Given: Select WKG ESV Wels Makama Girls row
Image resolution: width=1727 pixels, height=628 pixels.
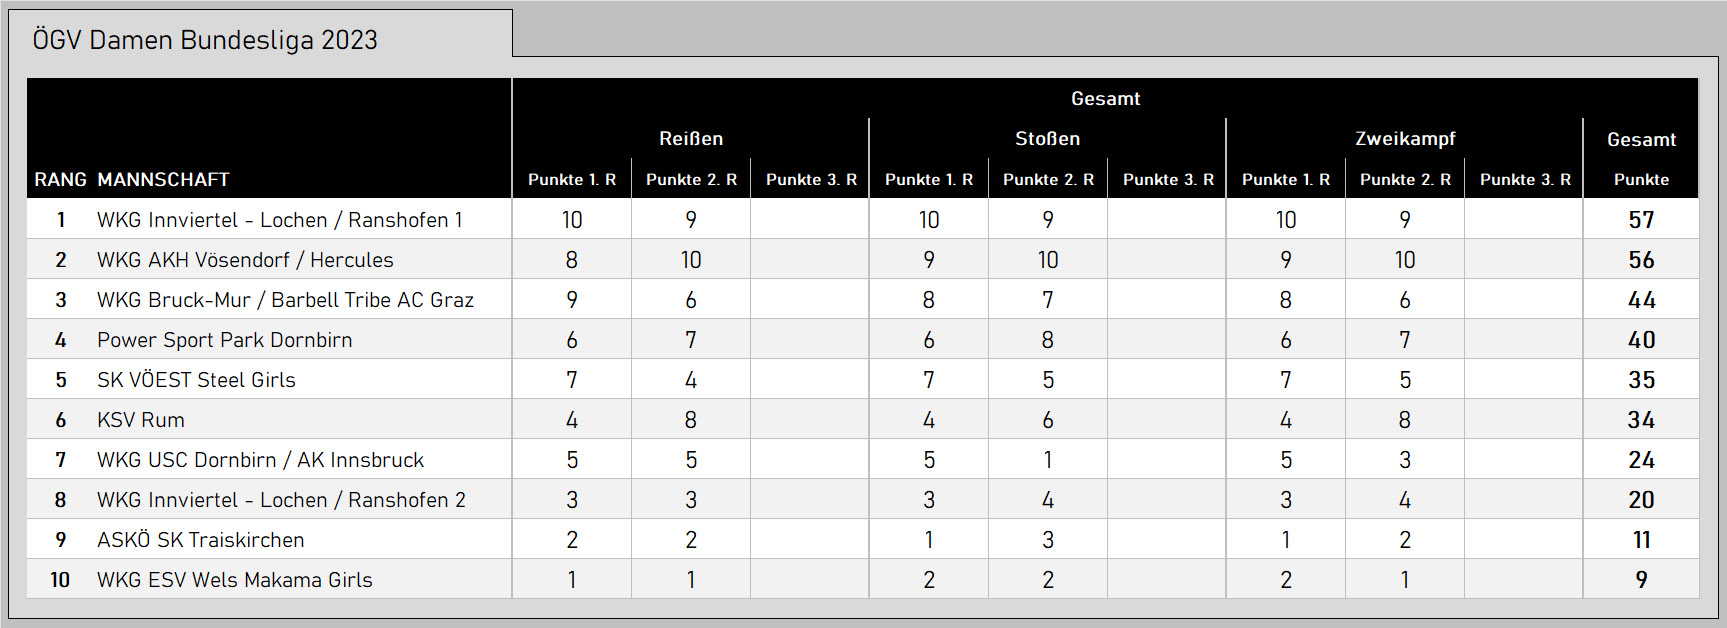Looking at the screenshot, I should [863, 579].
